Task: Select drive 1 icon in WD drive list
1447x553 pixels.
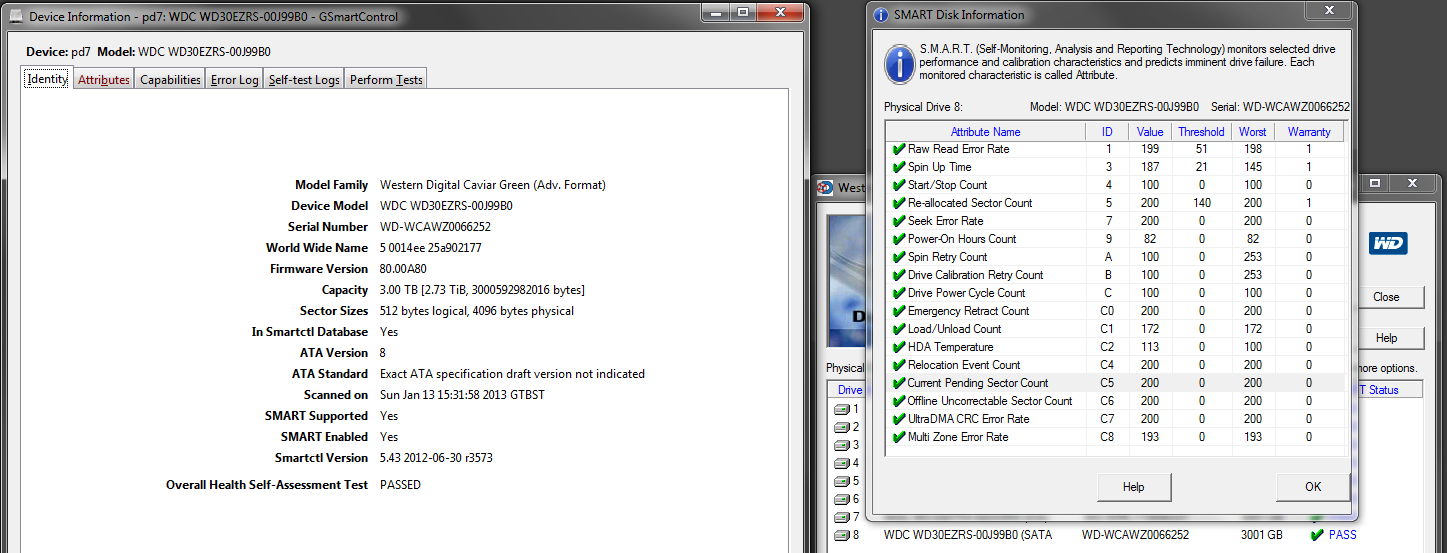Action: 841,409
